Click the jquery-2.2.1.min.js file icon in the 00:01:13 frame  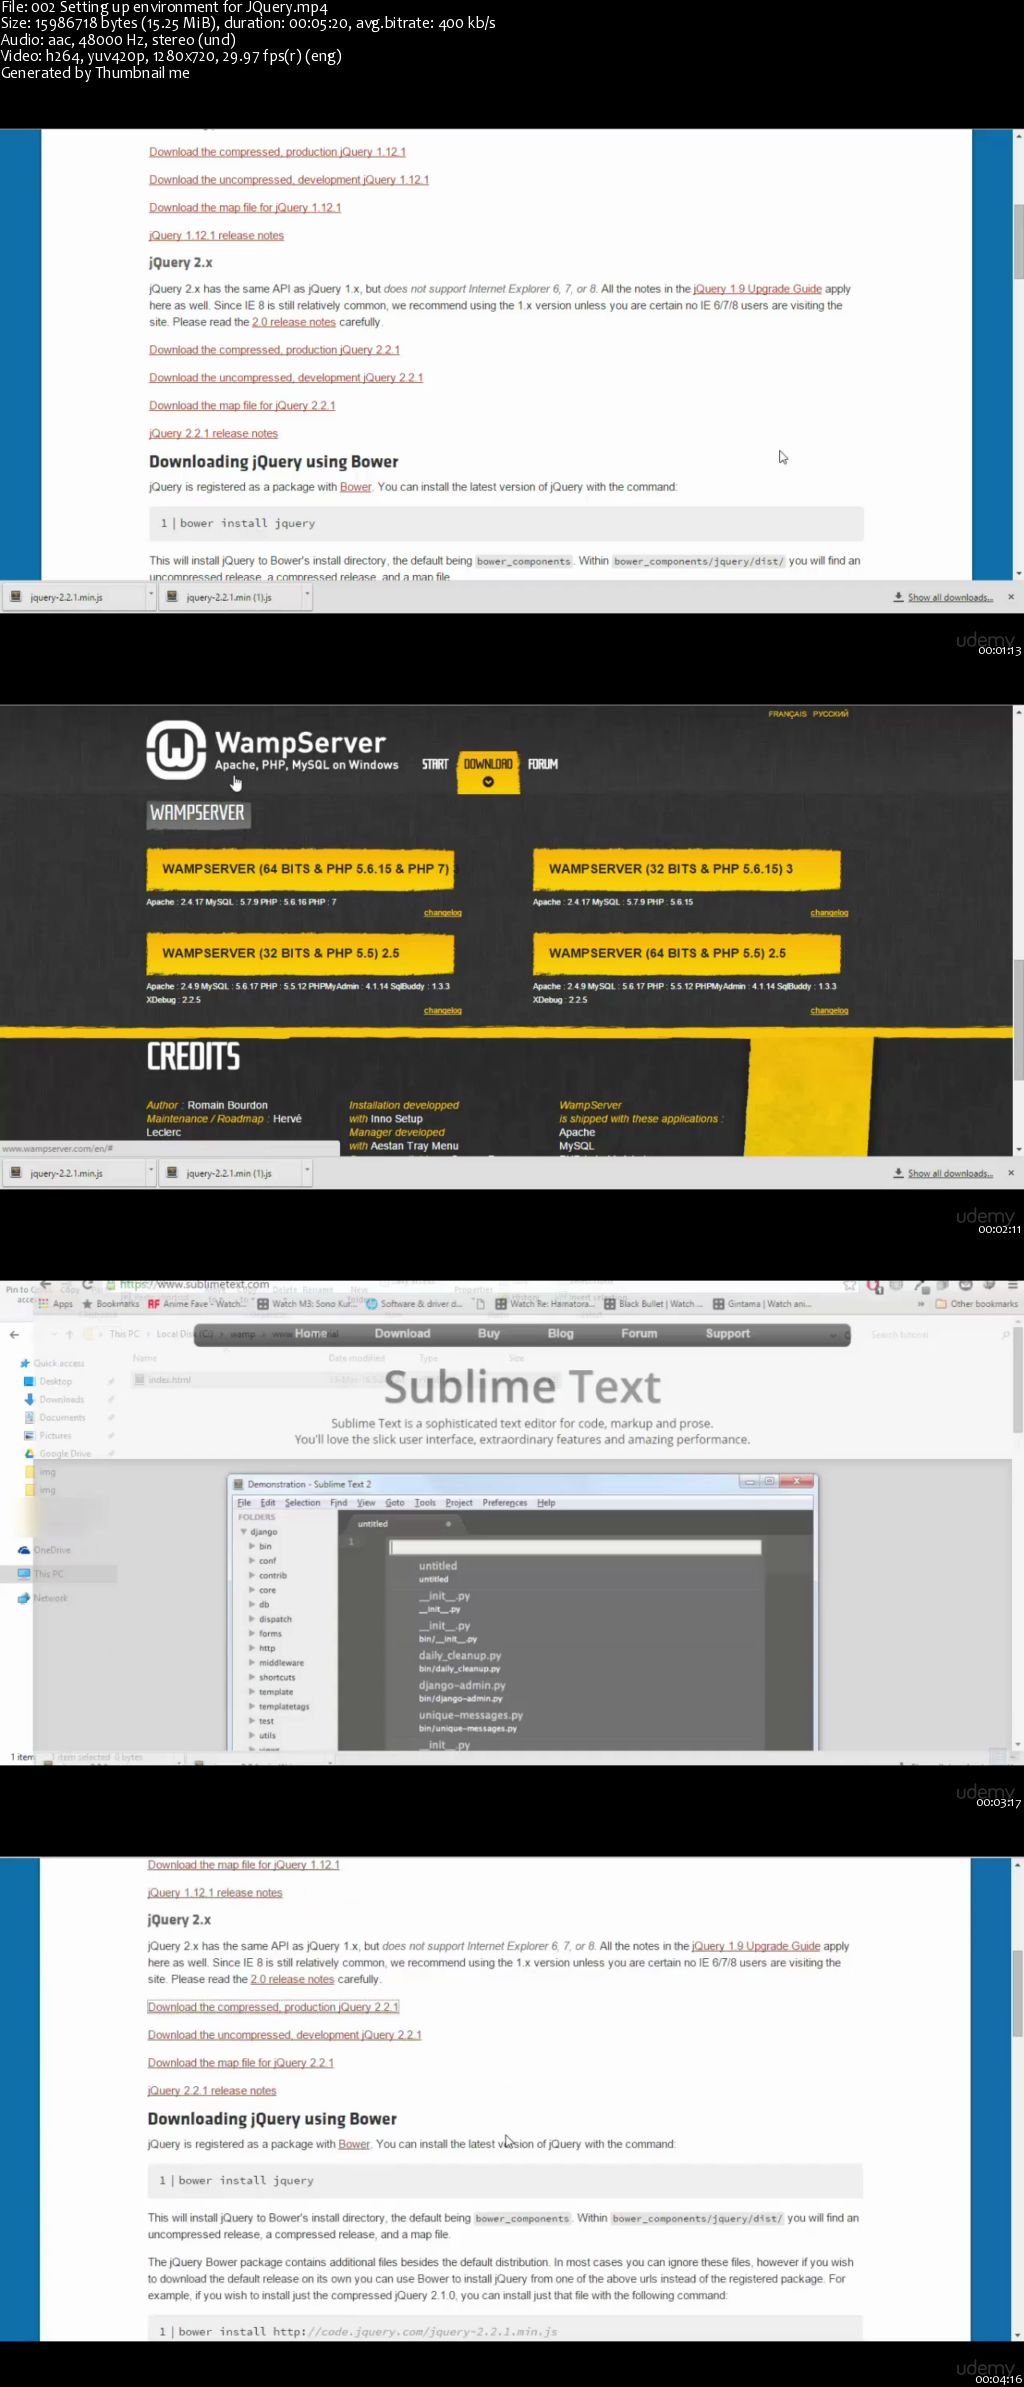coord(16,597)
